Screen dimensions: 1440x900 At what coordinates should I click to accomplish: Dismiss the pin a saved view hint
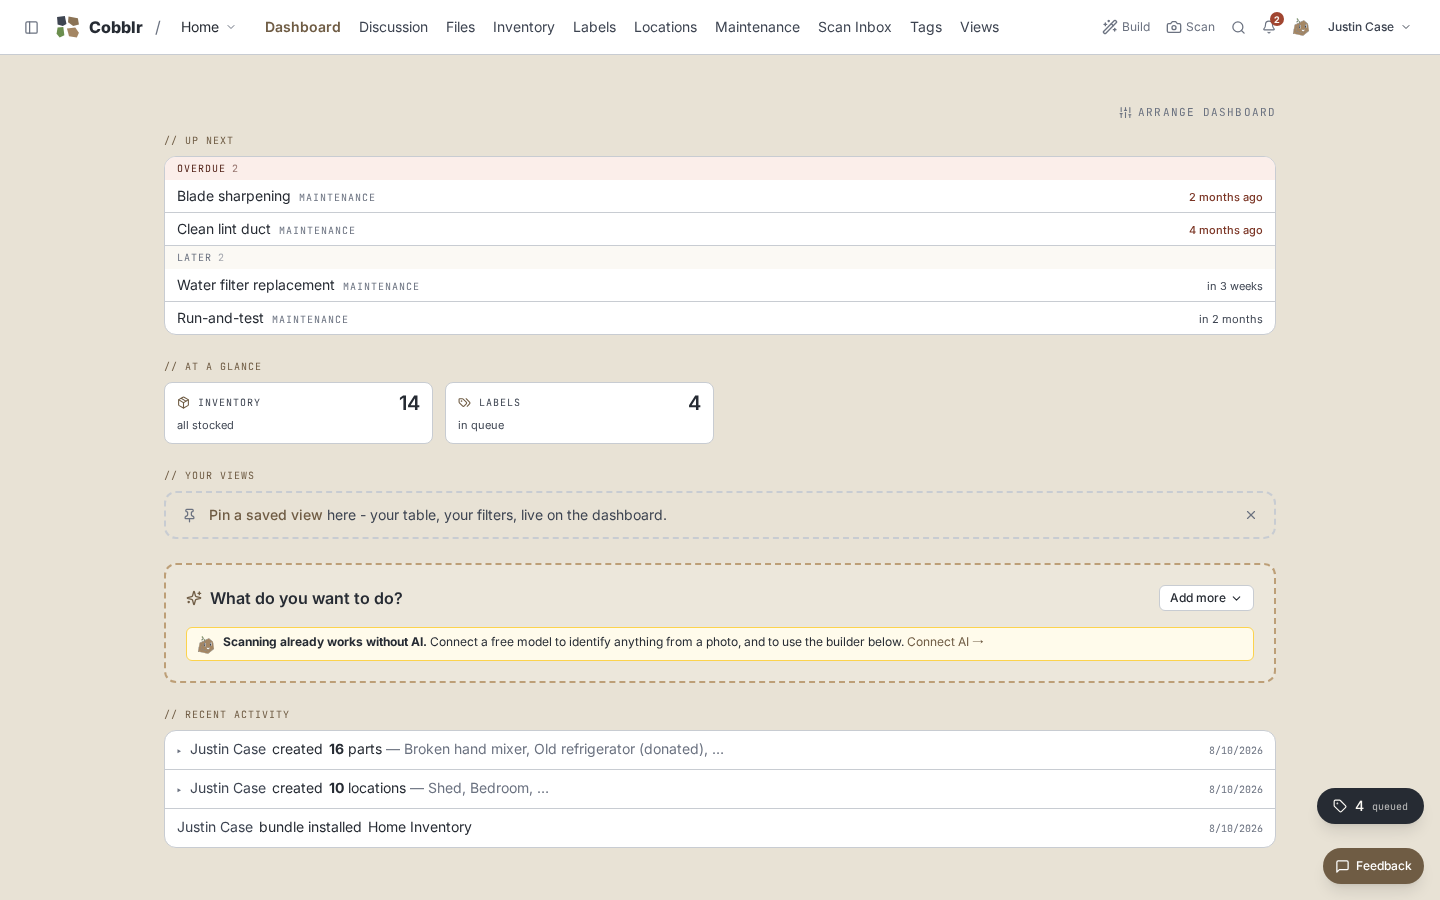click(x=1250, y=515)
